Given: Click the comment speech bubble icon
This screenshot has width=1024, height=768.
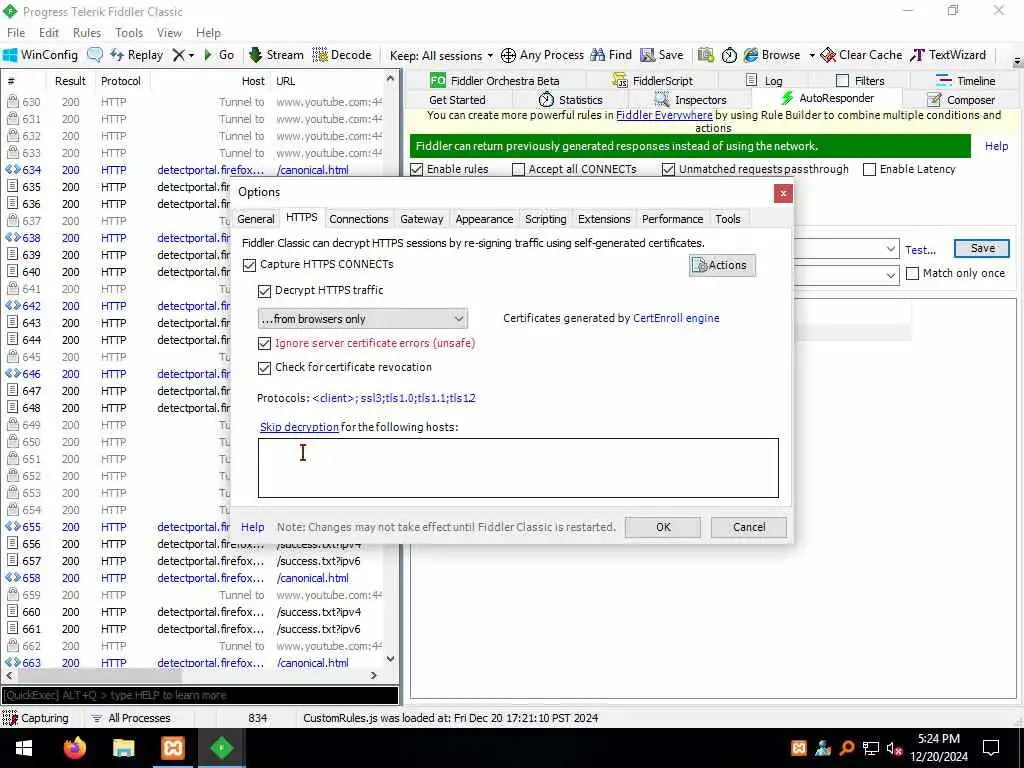Looking at the screenshot, I should point(95,55).
